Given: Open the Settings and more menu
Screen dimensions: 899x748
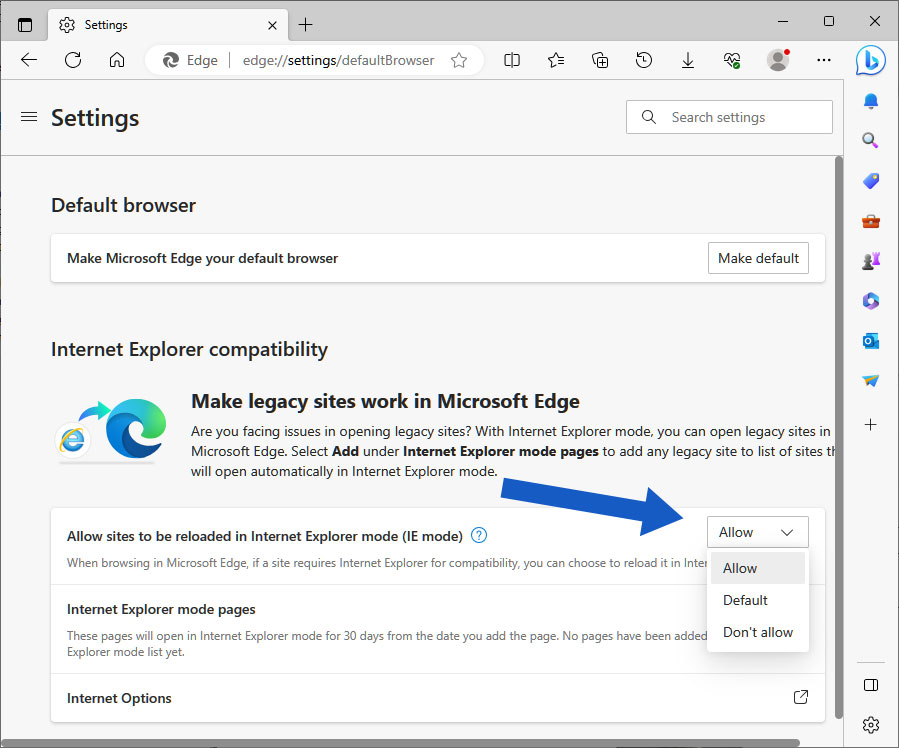Looking at the screenshot, I should (x=824, y=60).
